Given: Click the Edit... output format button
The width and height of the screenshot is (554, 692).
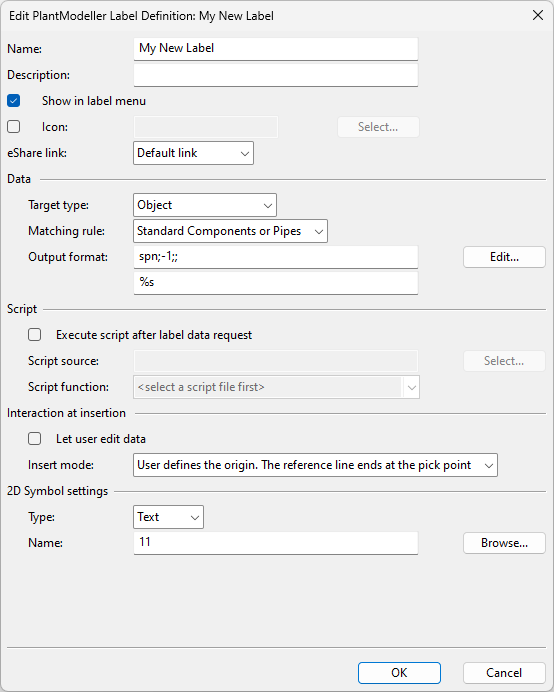Looking at the screenshot, I should click(x=504, y=257).
